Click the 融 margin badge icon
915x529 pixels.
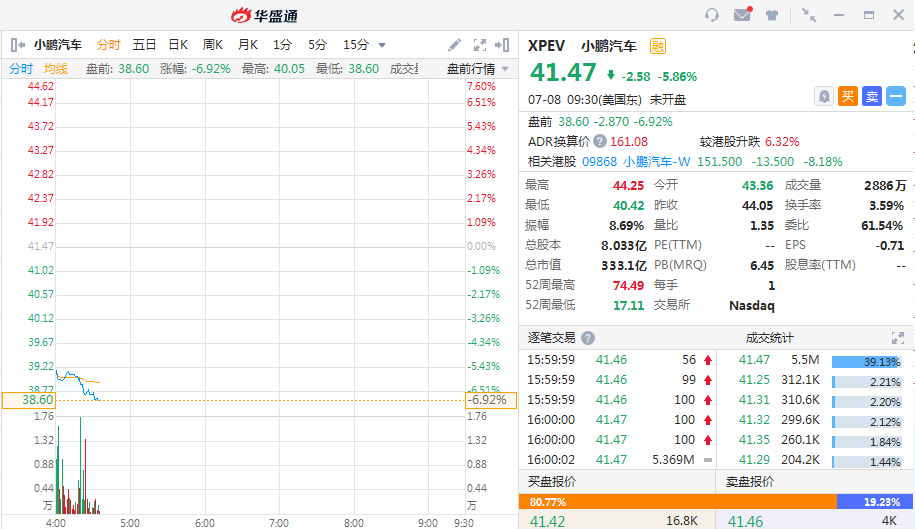(x=658, y=46)
